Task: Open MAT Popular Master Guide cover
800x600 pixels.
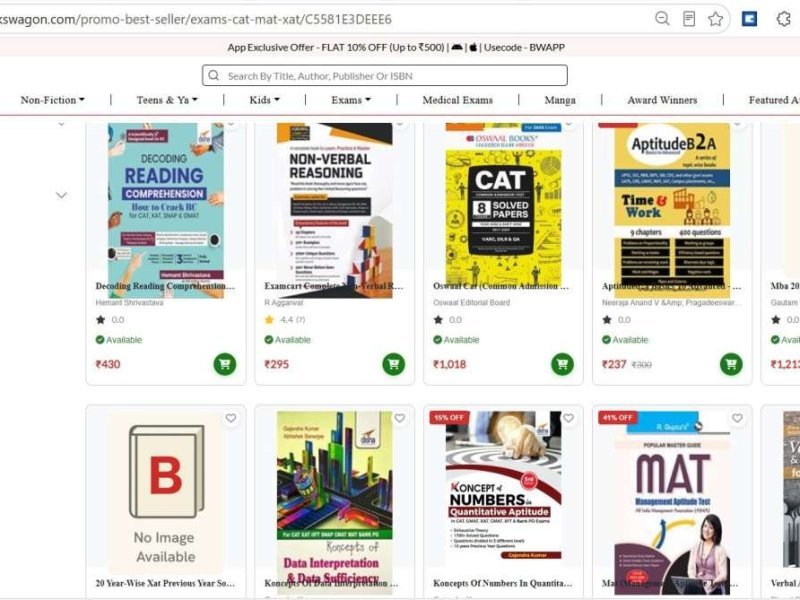Action: [x=672, y=503]
